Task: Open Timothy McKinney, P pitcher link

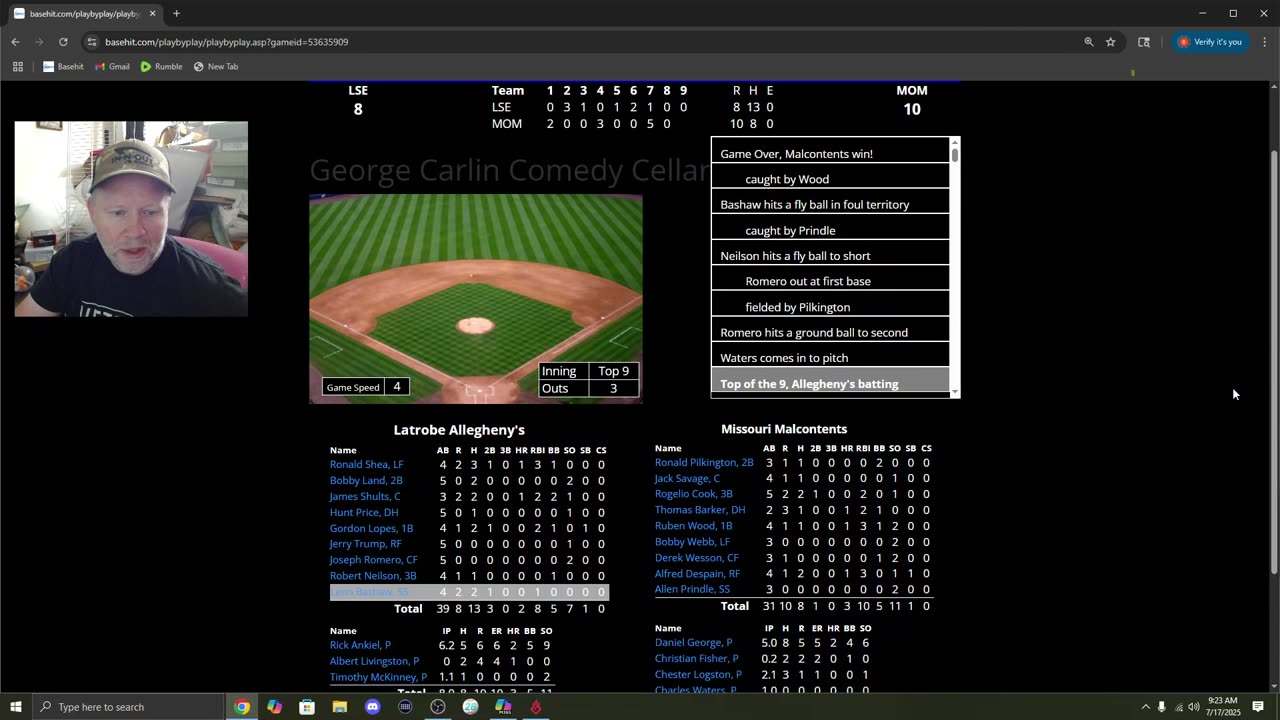Action: click(378, 678)
